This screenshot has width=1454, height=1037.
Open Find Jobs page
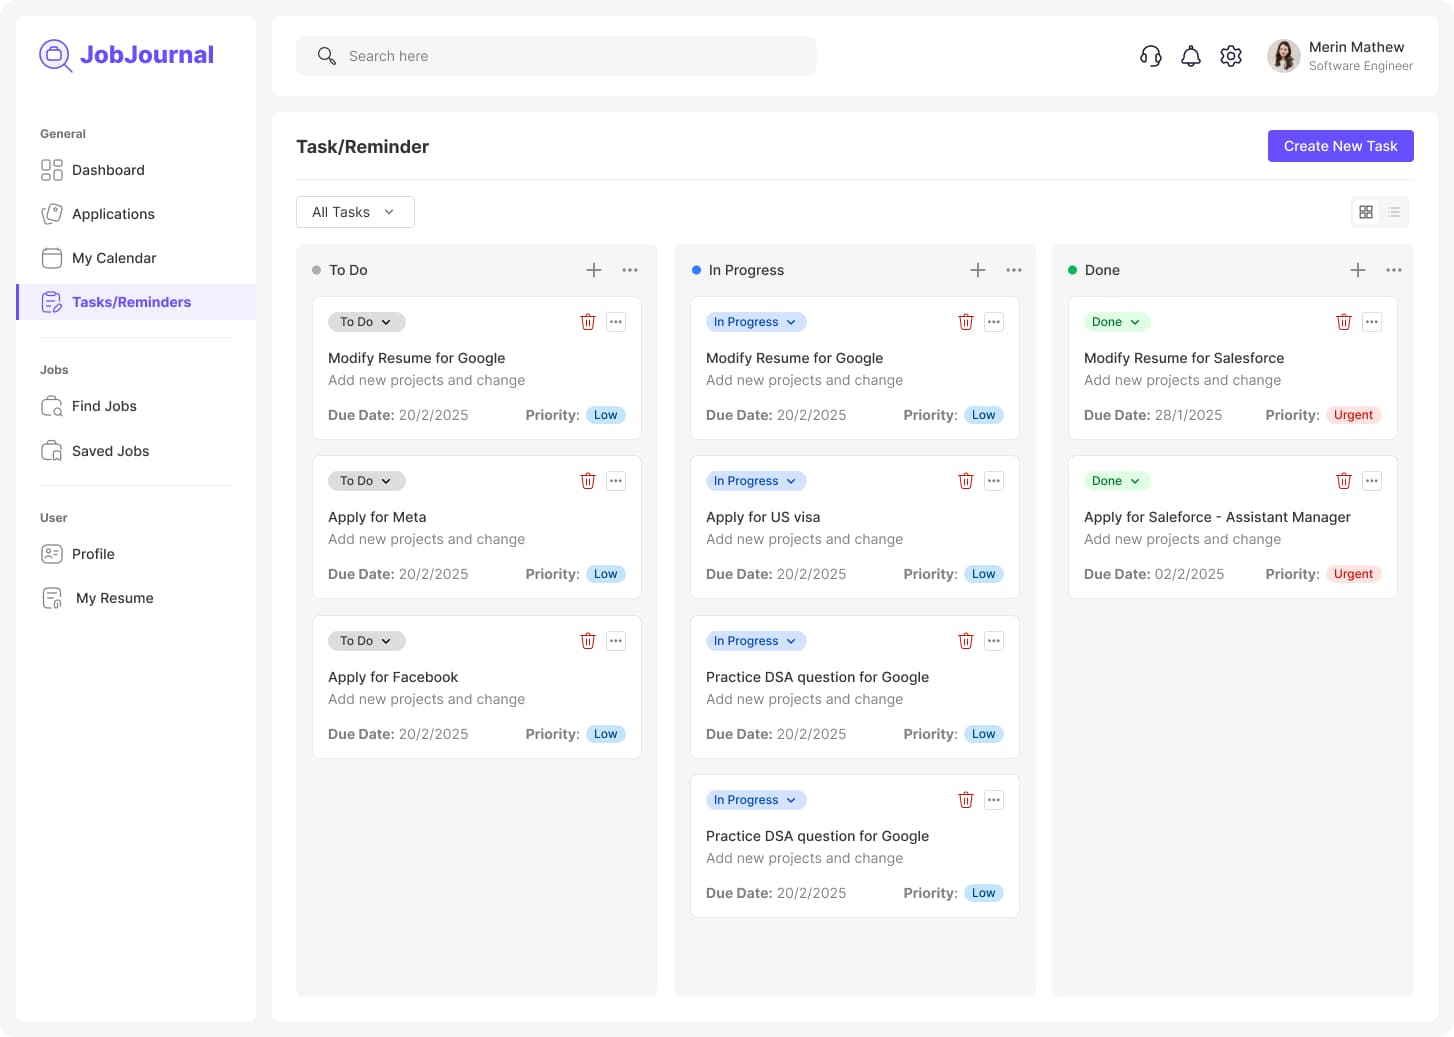click(136, 406)
